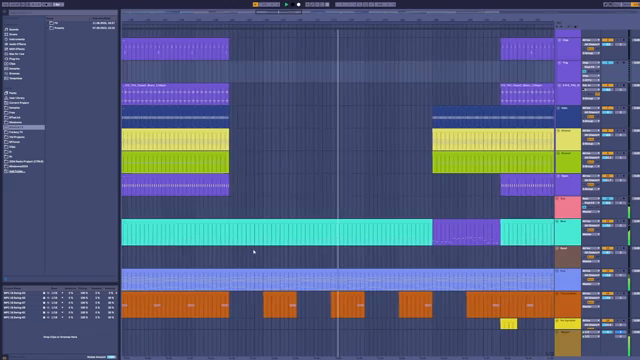Open the Plug-ins category
This screenshot has height=360, width=640.
click(14, 59)
